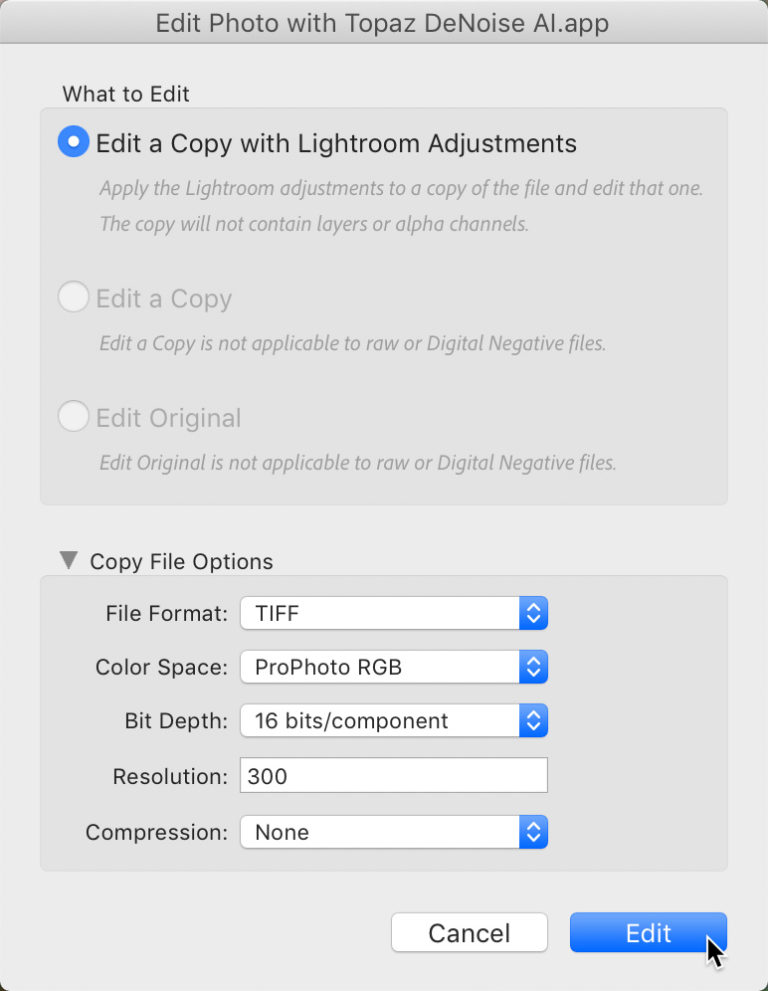Confirm with the blue Edit button
The image size is (768, 991).
pos(648,932)
